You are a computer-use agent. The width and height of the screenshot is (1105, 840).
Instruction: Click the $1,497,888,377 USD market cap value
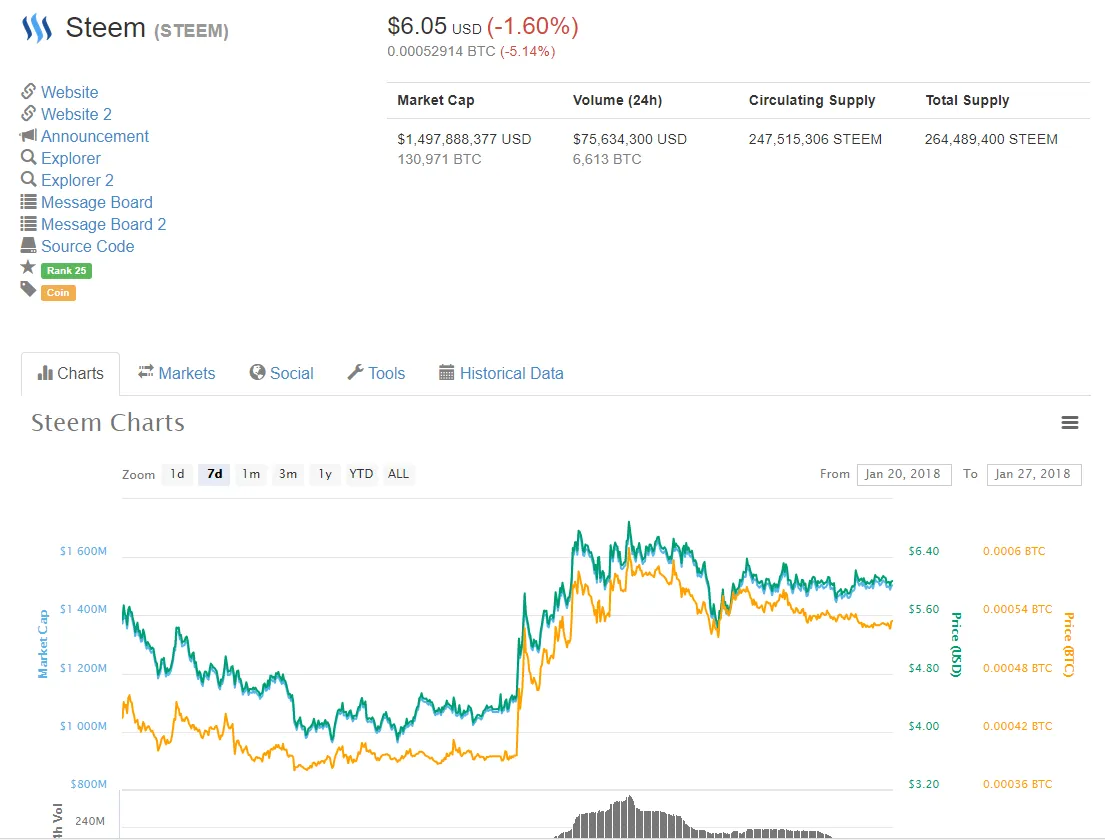tap(464, 140)
